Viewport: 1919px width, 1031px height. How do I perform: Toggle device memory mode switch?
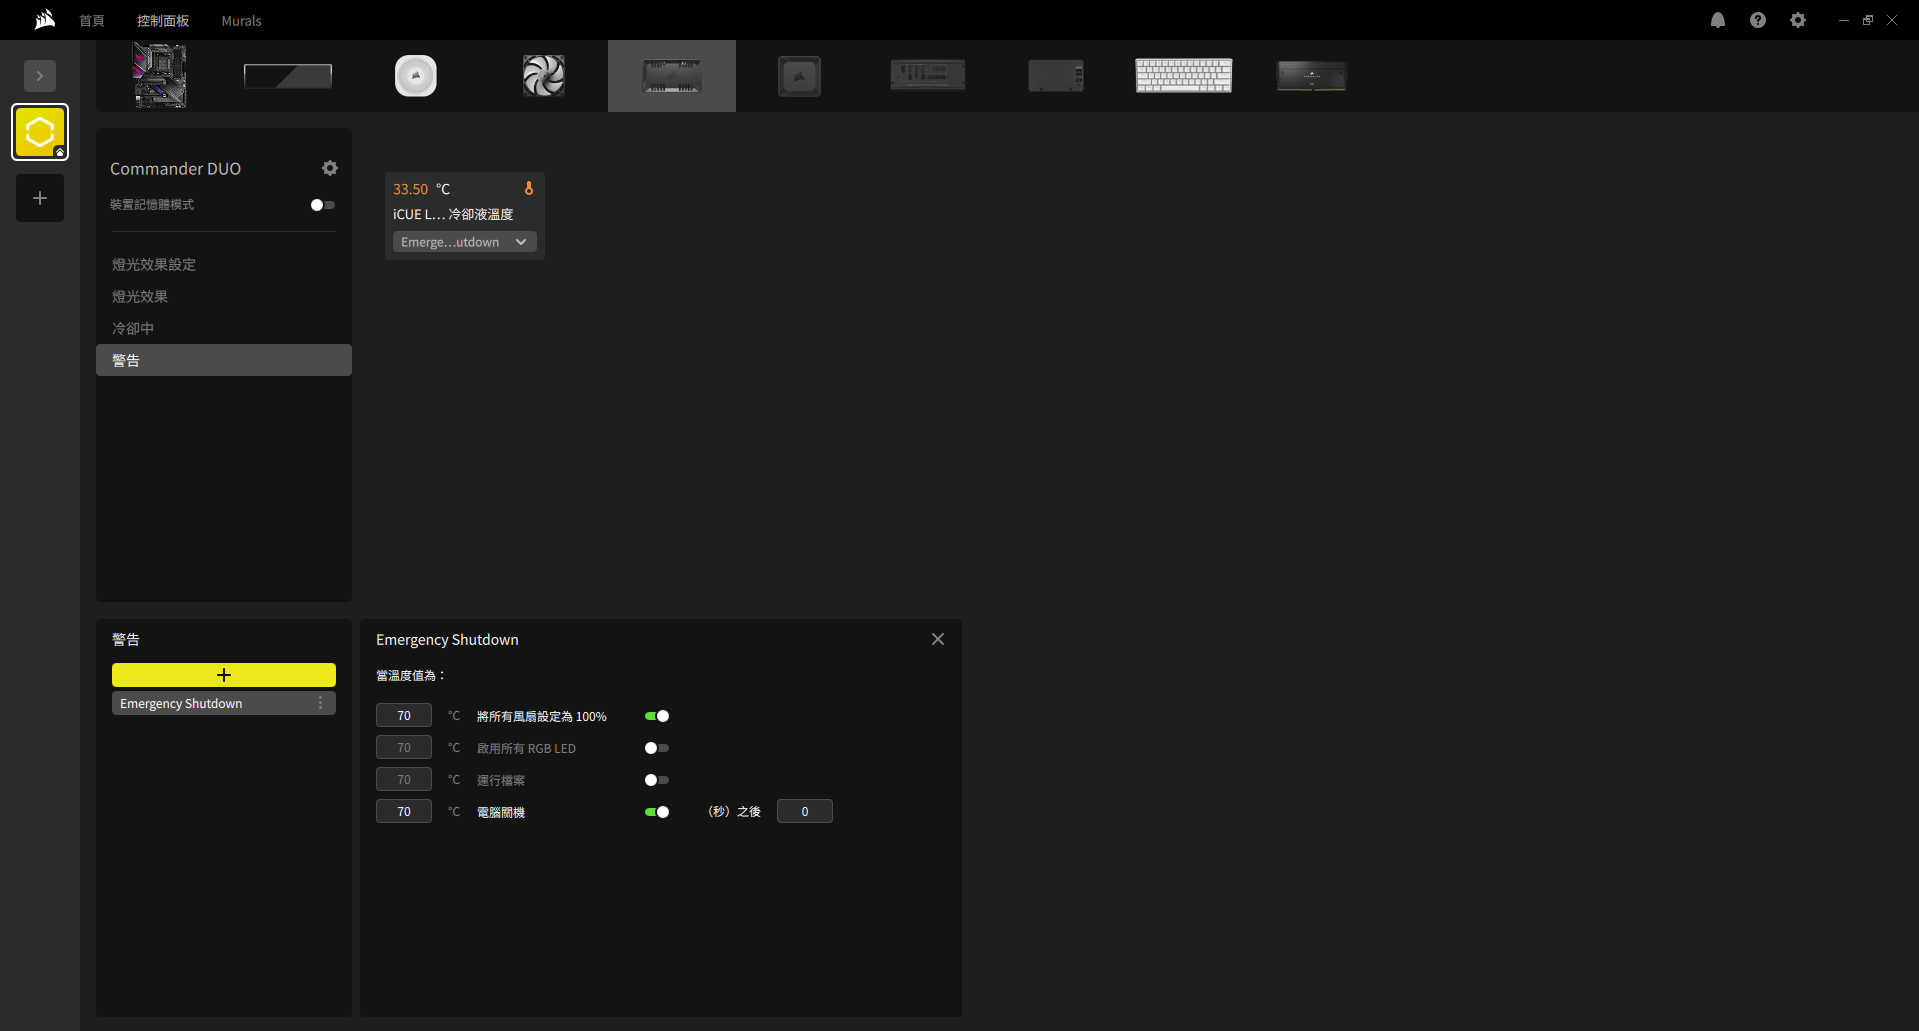point(322,205)
